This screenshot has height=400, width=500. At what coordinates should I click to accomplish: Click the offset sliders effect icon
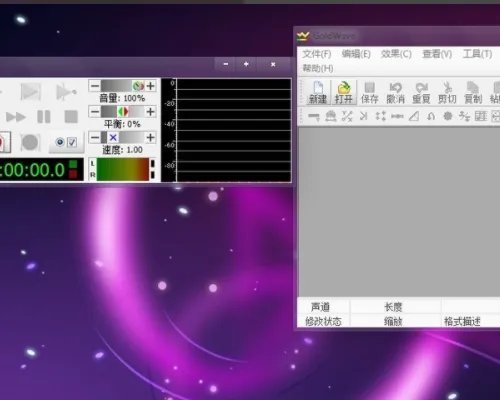click(464, 116)
